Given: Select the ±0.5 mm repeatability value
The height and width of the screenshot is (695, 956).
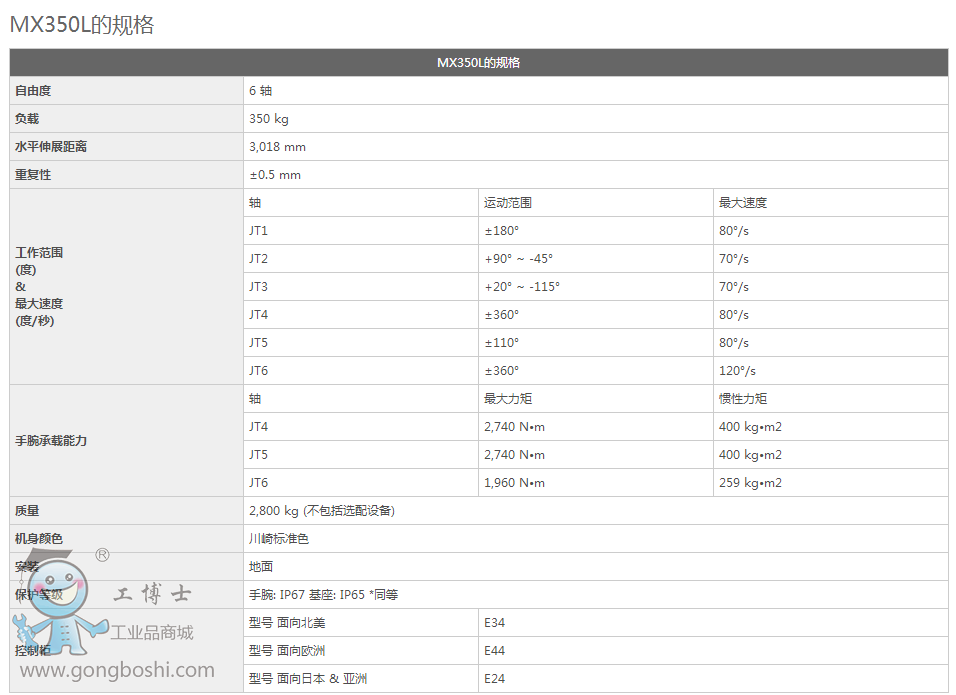Looking at the screenshot, I should pyautogui.click(x=275, y=175).
